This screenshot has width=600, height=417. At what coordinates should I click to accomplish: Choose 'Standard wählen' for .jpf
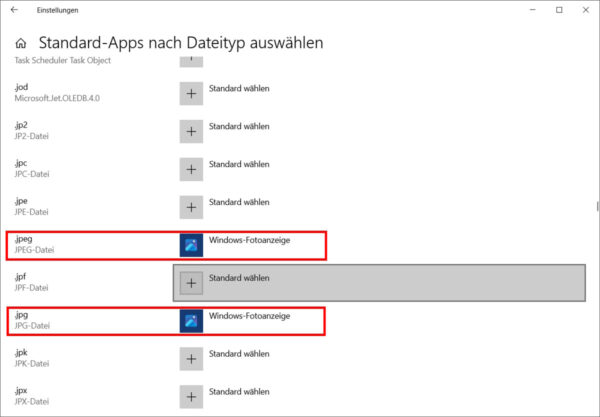click(x=239, y=278)
